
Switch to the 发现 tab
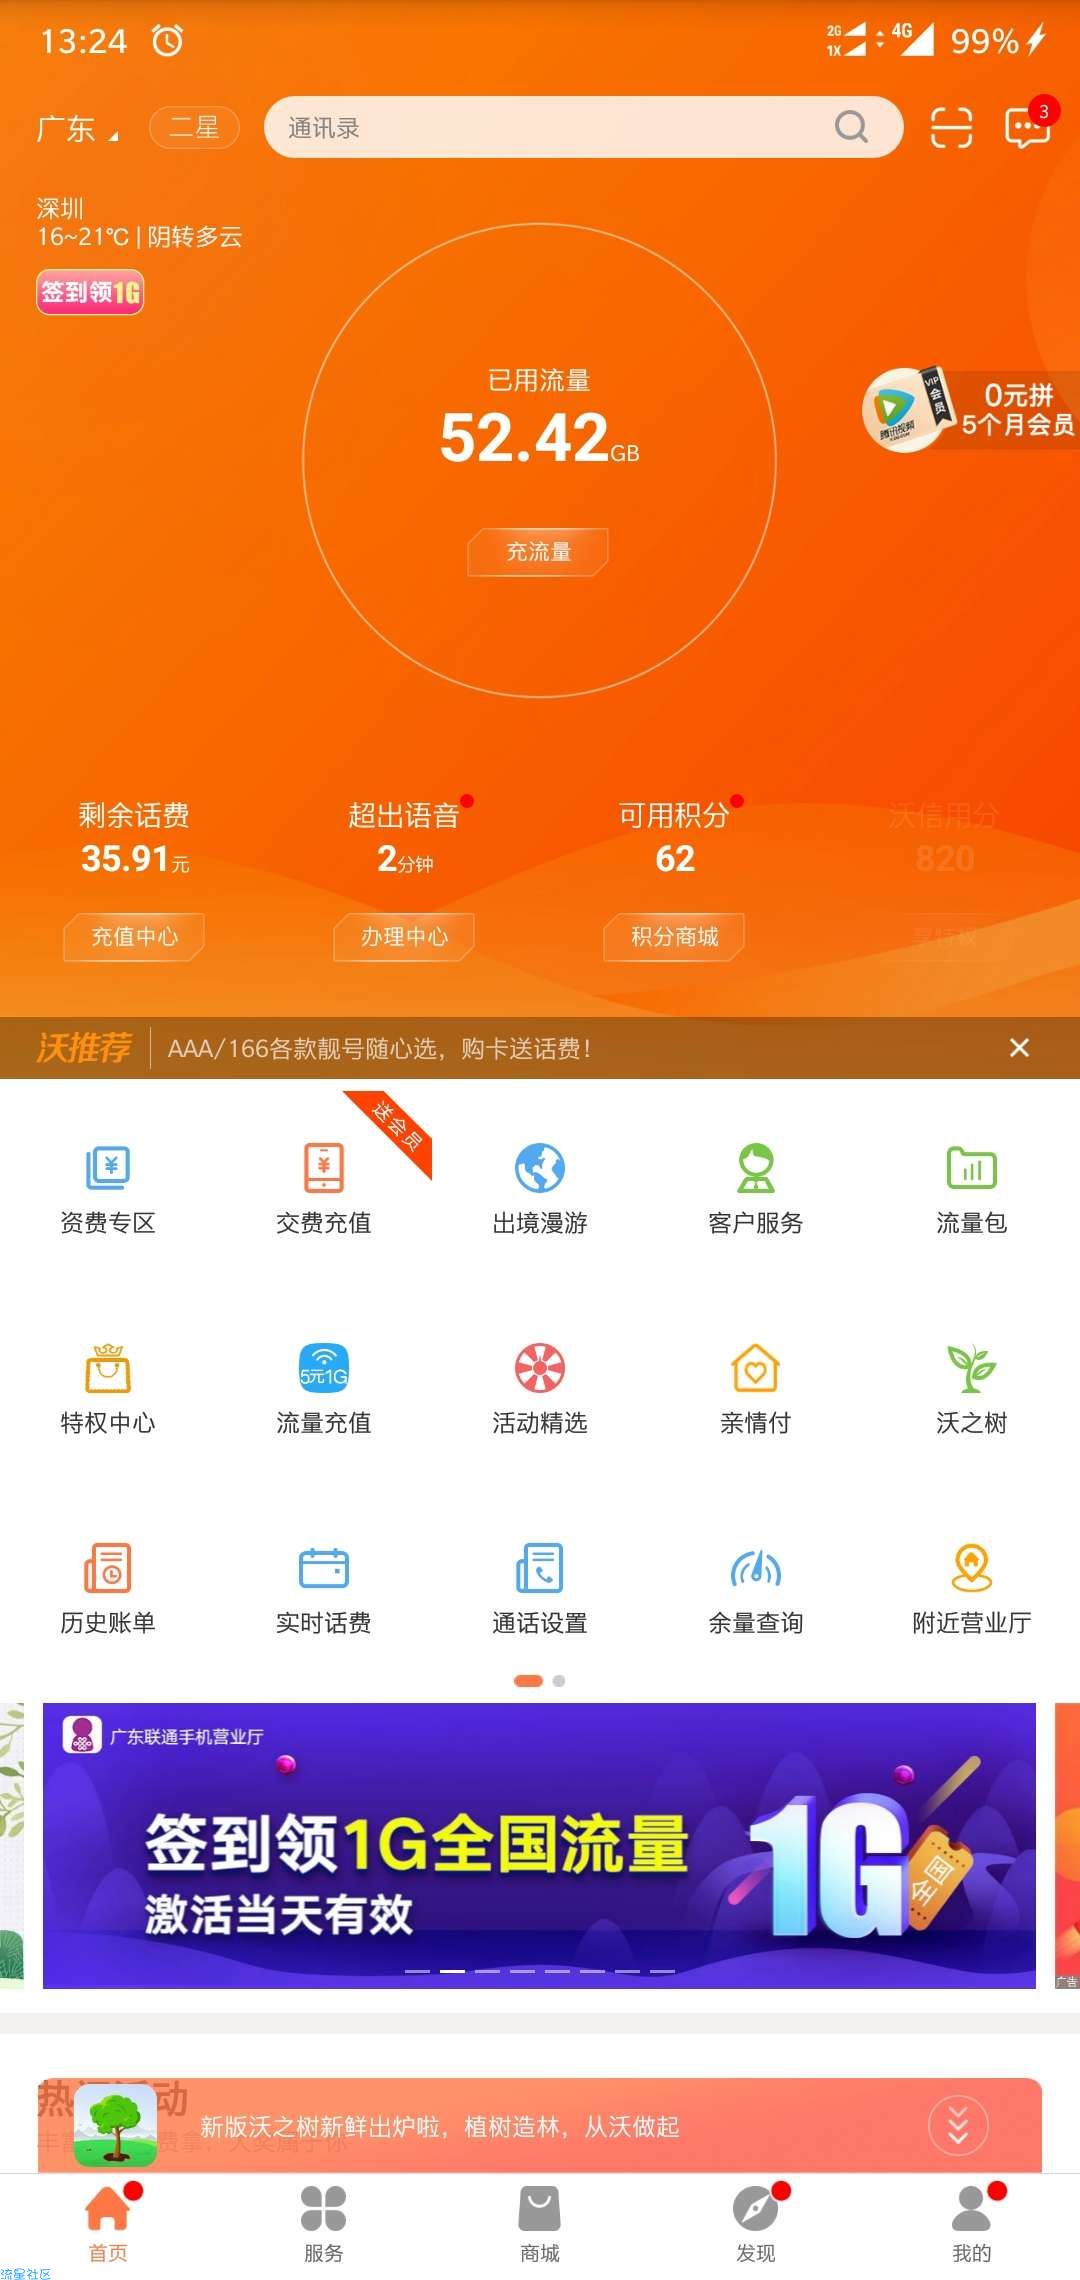[x=756, y=2223]
